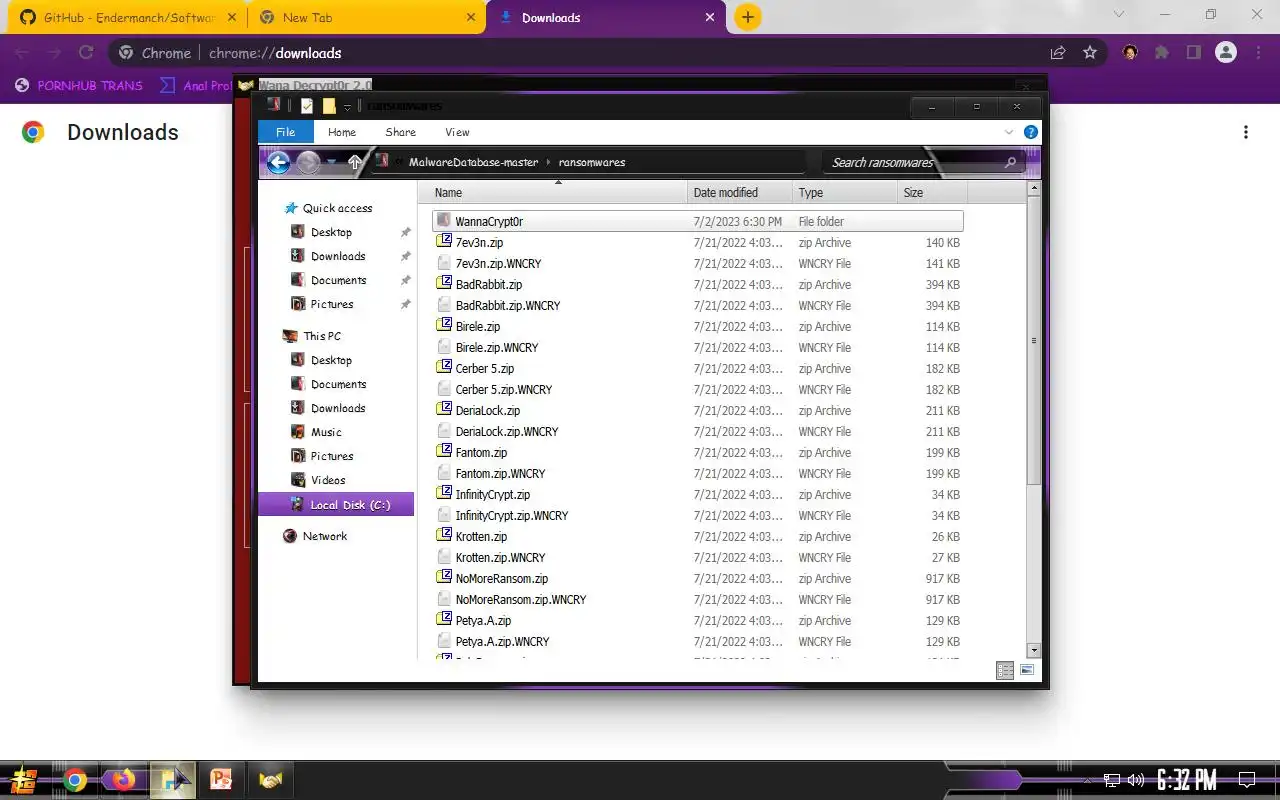Screen dimensions: 1280x800
Task: Reload the Chrome page
Action: pyautogui.click(x=86, y=53)
